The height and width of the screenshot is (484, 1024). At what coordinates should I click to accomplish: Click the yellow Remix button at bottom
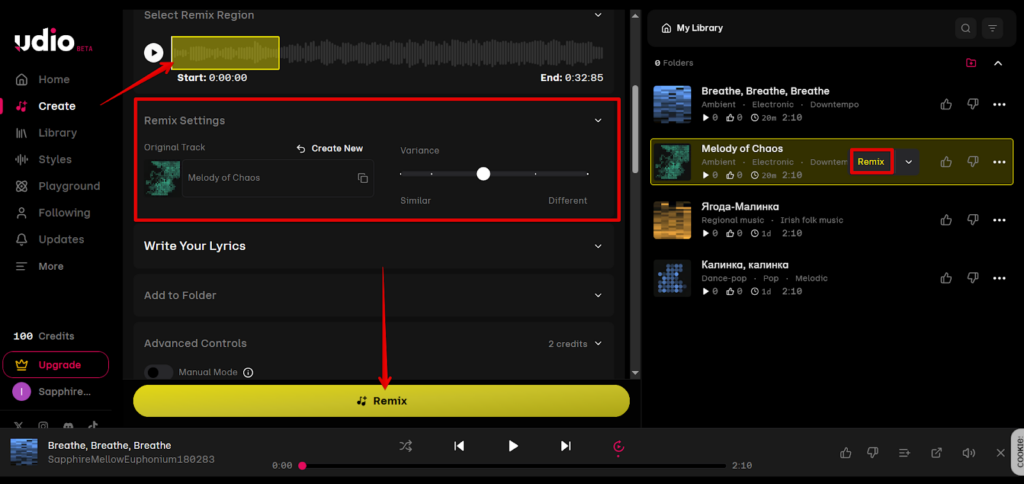[381, 401]
